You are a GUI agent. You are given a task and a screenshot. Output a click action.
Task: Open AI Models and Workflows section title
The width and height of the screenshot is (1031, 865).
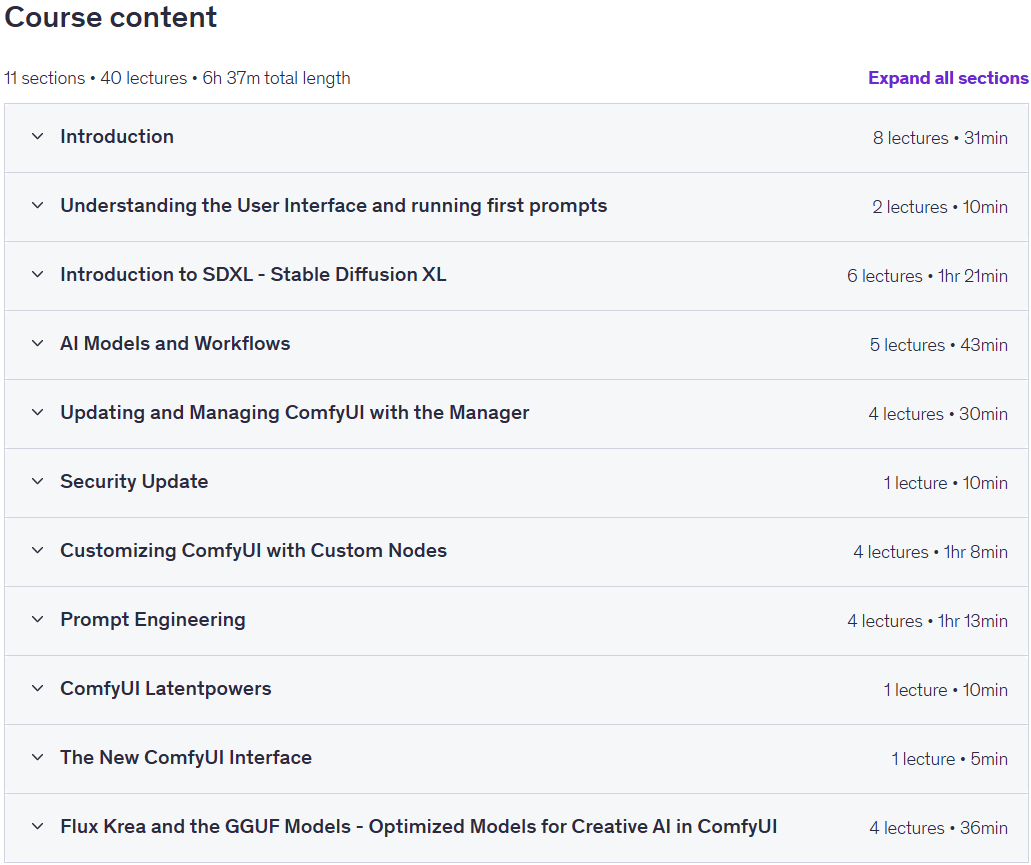175,344
